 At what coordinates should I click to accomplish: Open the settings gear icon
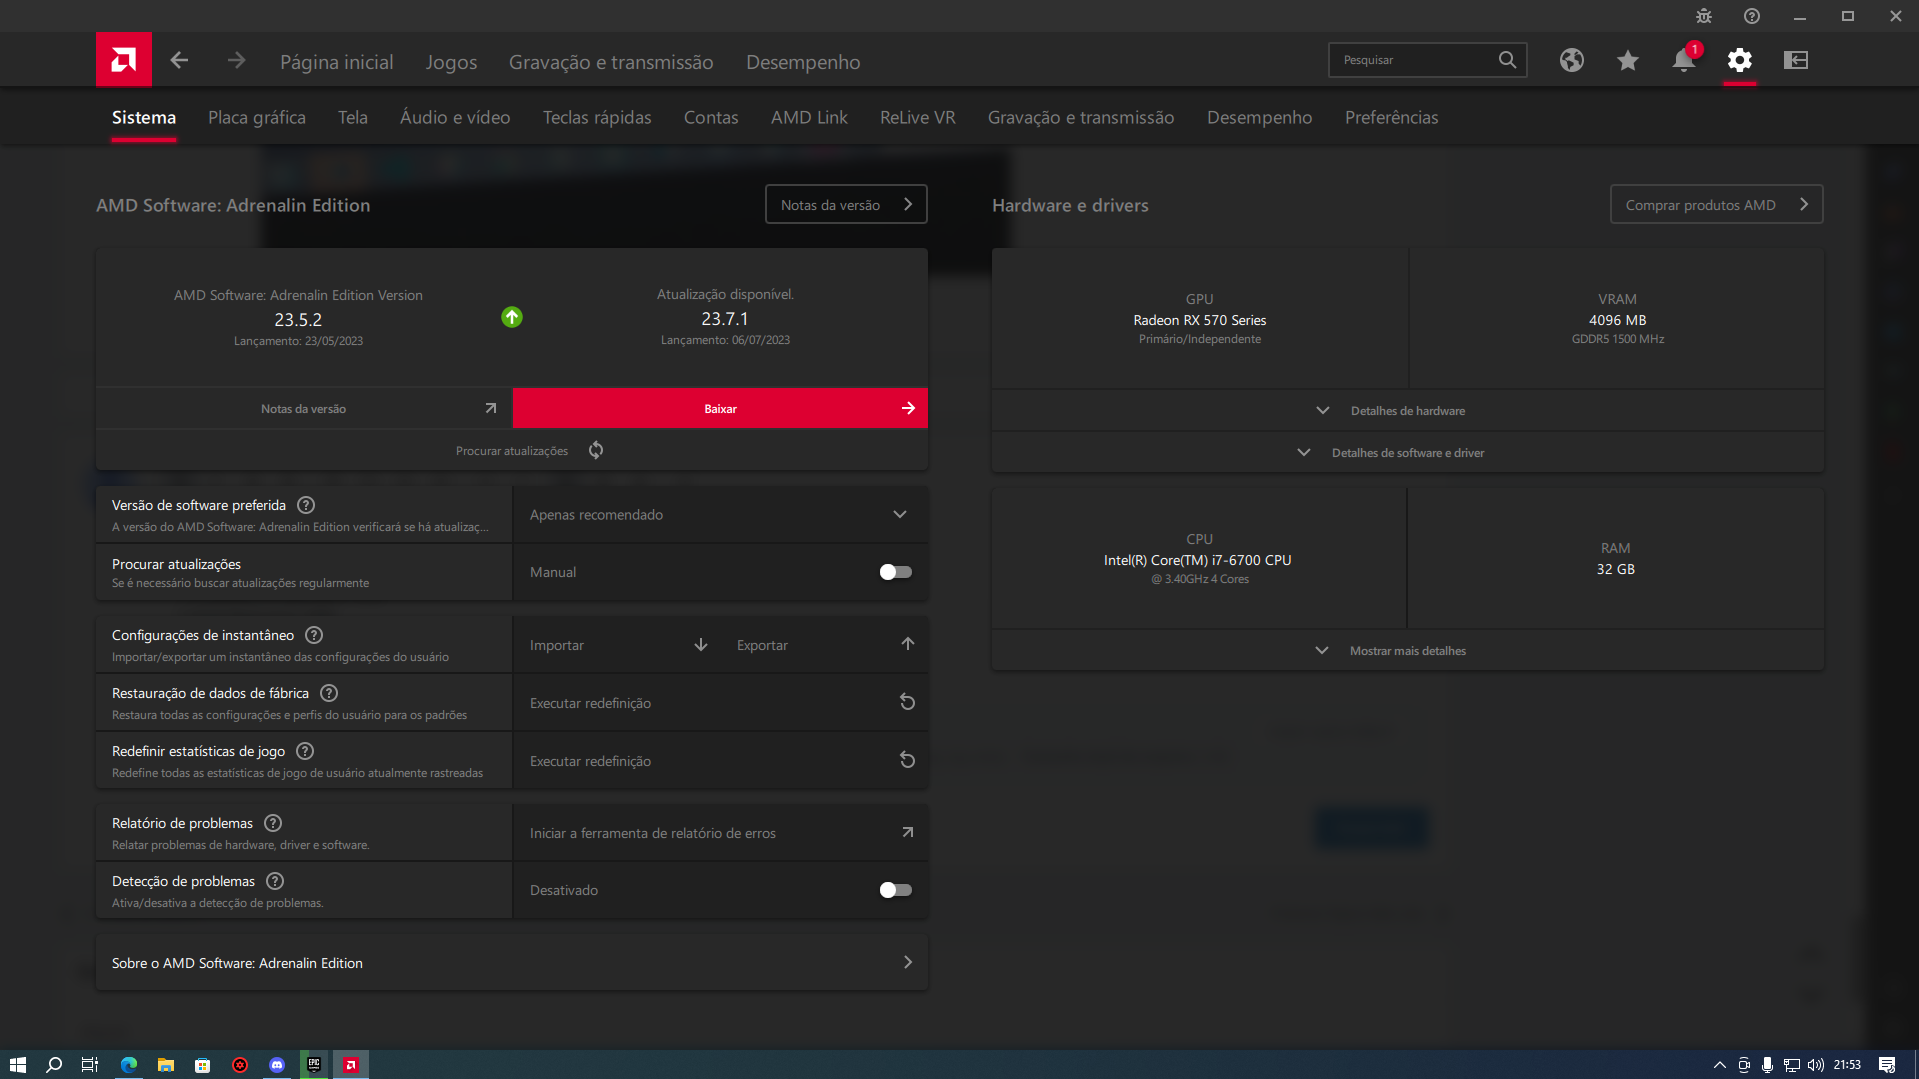point(1740,60)
